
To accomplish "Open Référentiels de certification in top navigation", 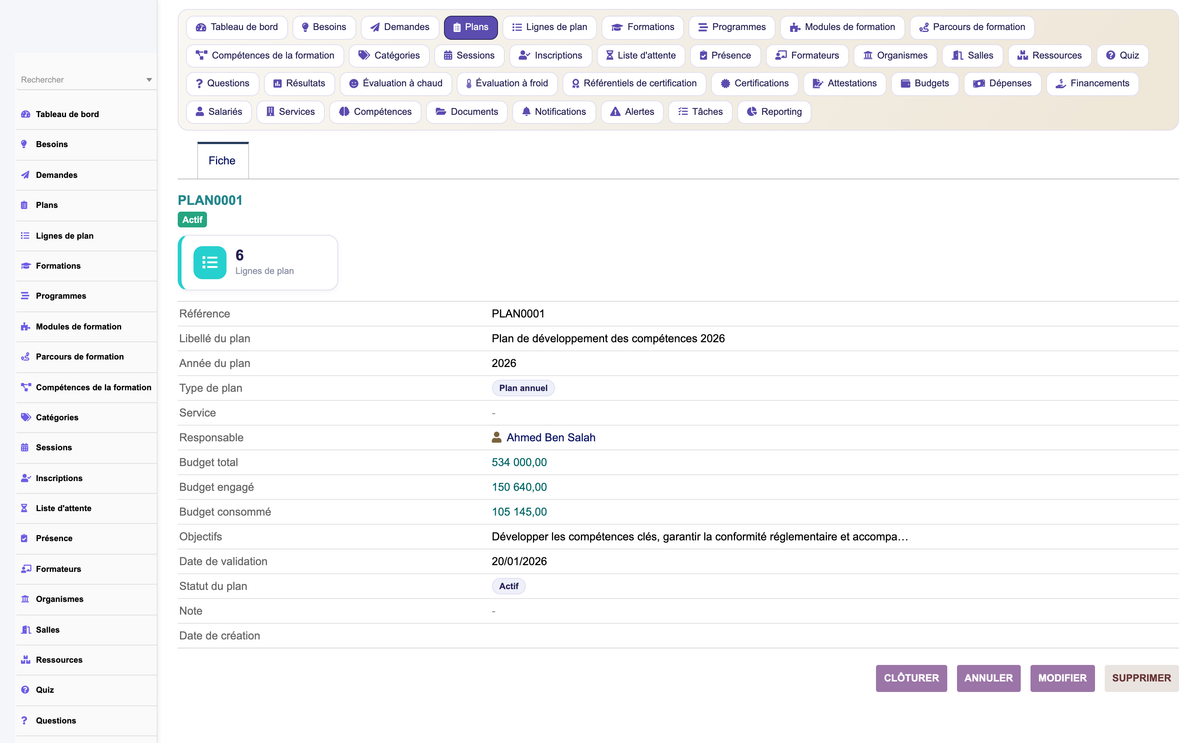I will pyautogui.click(x=634, y=83).
